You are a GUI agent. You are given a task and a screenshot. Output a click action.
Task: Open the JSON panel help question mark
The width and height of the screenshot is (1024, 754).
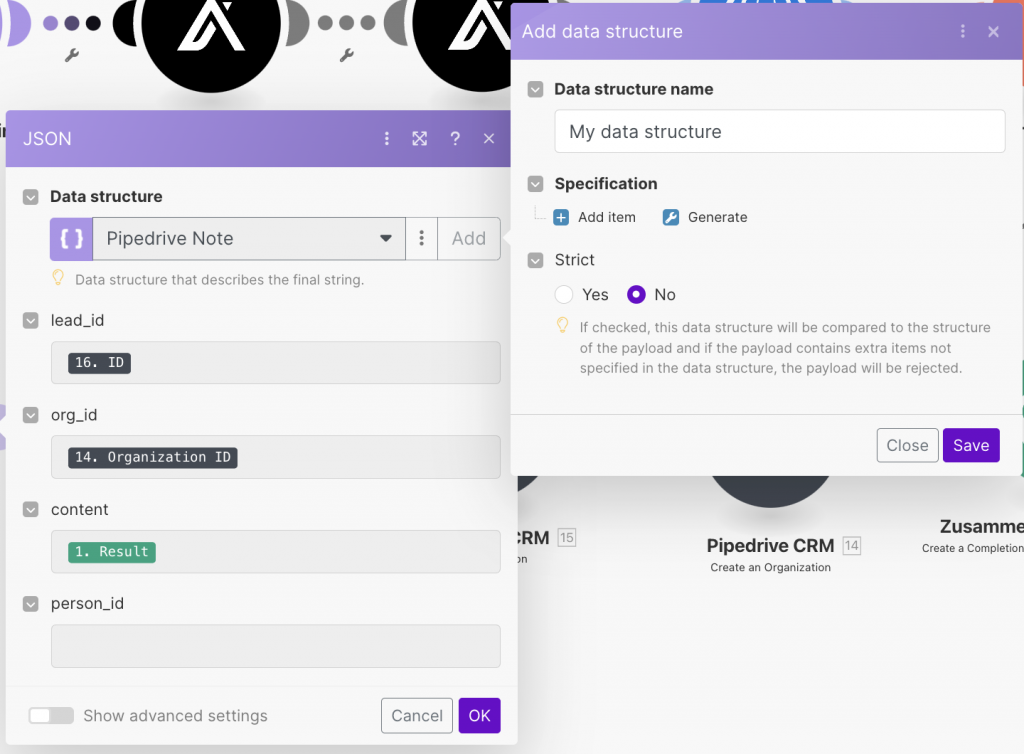pos(455,139)
